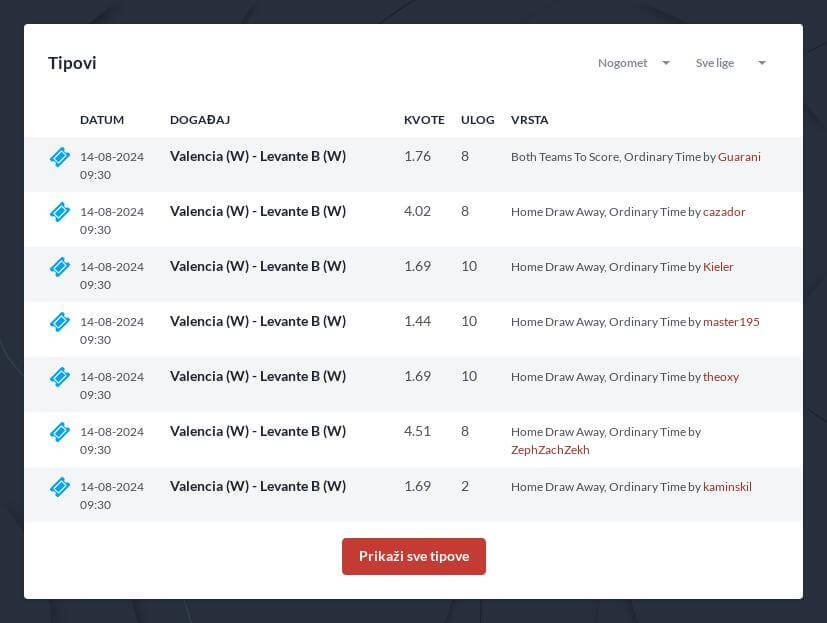The height and width of the screenshot is (623, 827).
Task: Click the Prikaži sve tipove button
Action: click(x=414, y=556)
